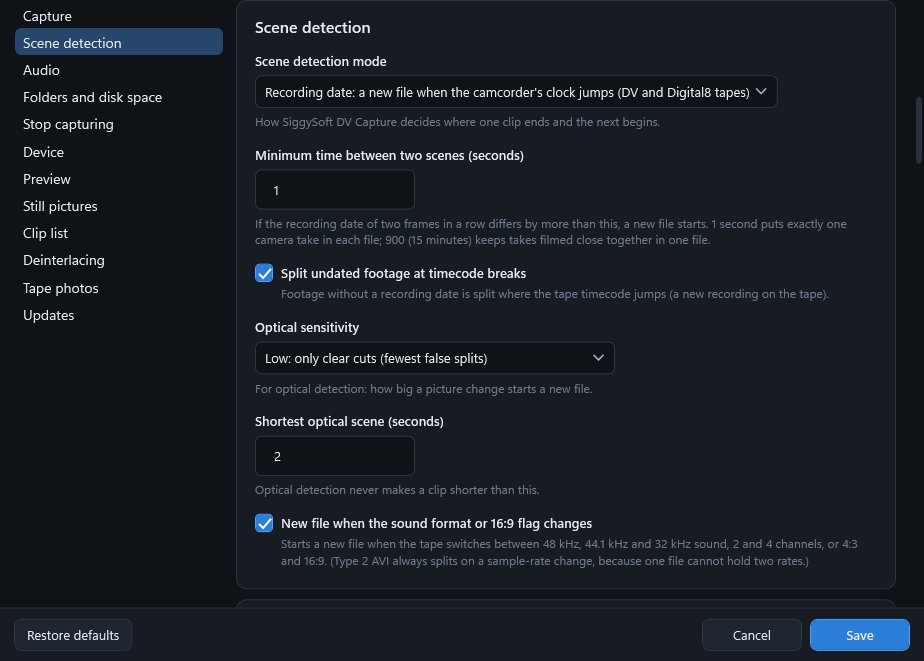Cancel the settings dialog

tap(751, 635)
